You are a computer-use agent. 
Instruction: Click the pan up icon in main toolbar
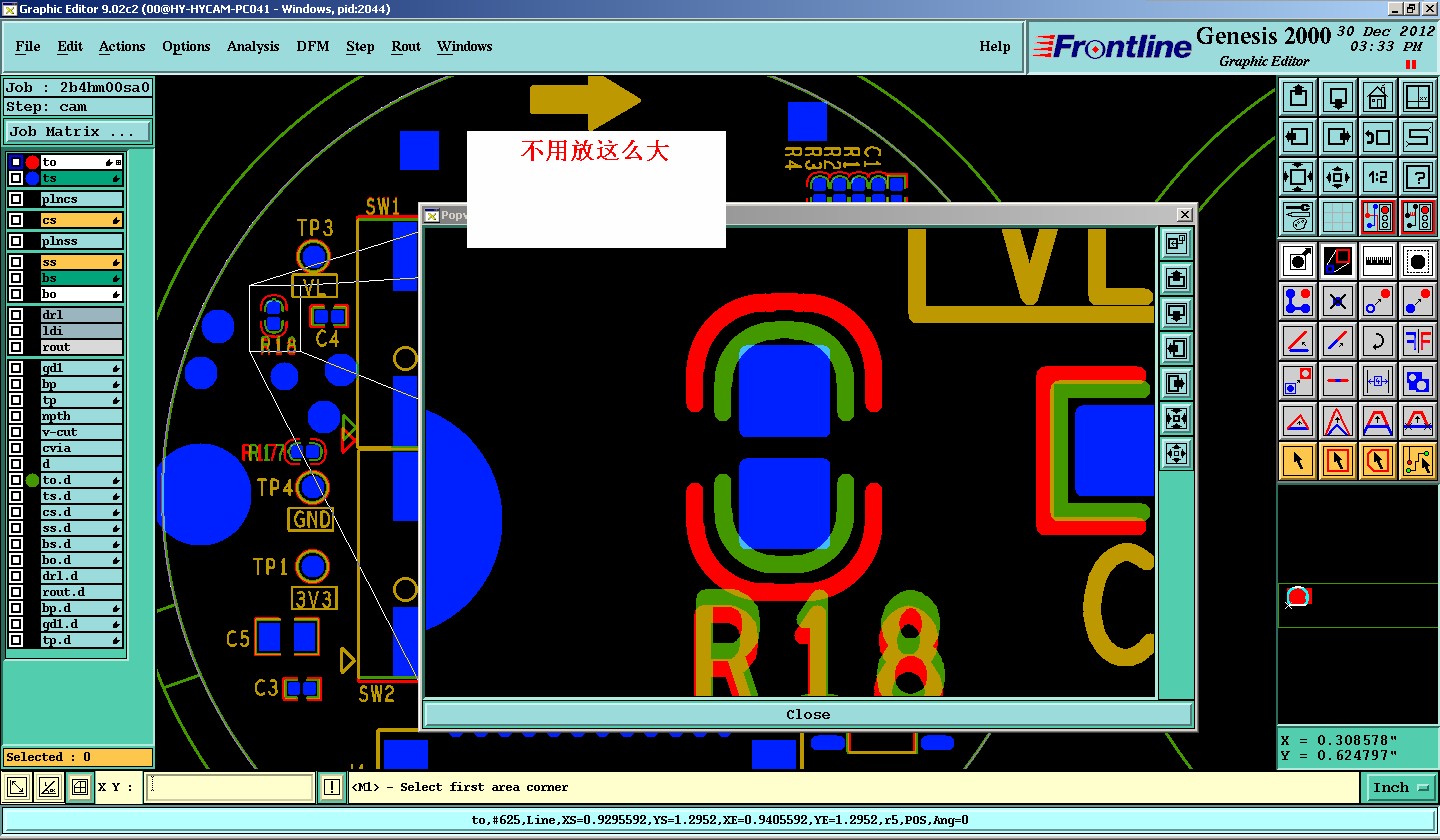pos(1298,97)
